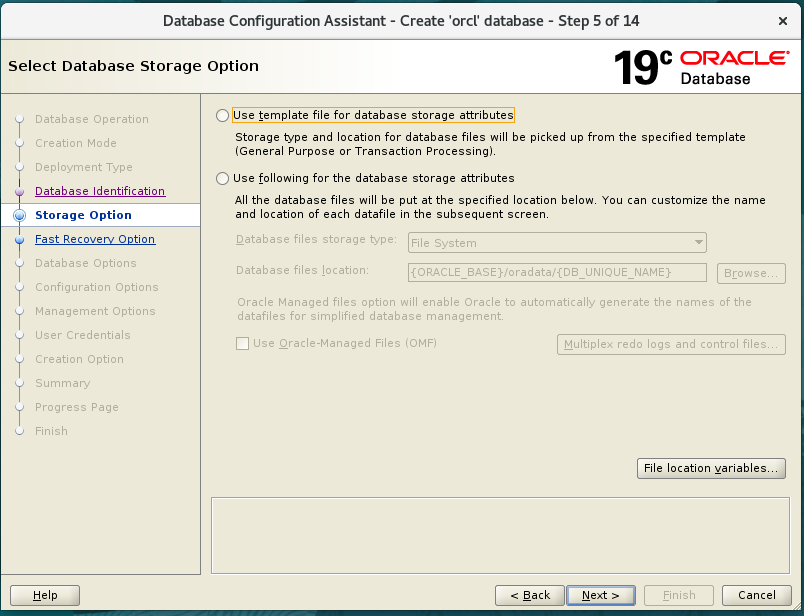Viewport: 804px width, 616px height.
Task: Click the Configuration Options step
Action: [x=96, y=287]
